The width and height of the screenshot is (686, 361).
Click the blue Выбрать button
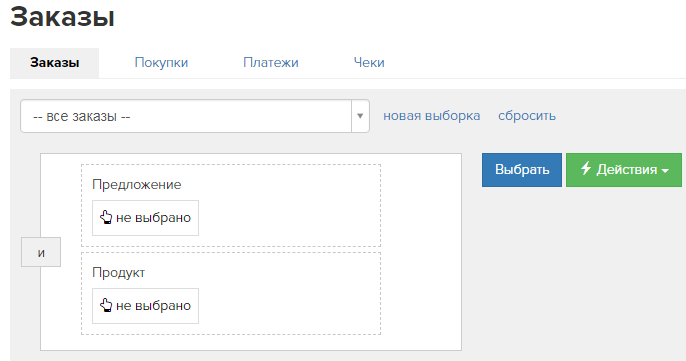click(522, 170)
